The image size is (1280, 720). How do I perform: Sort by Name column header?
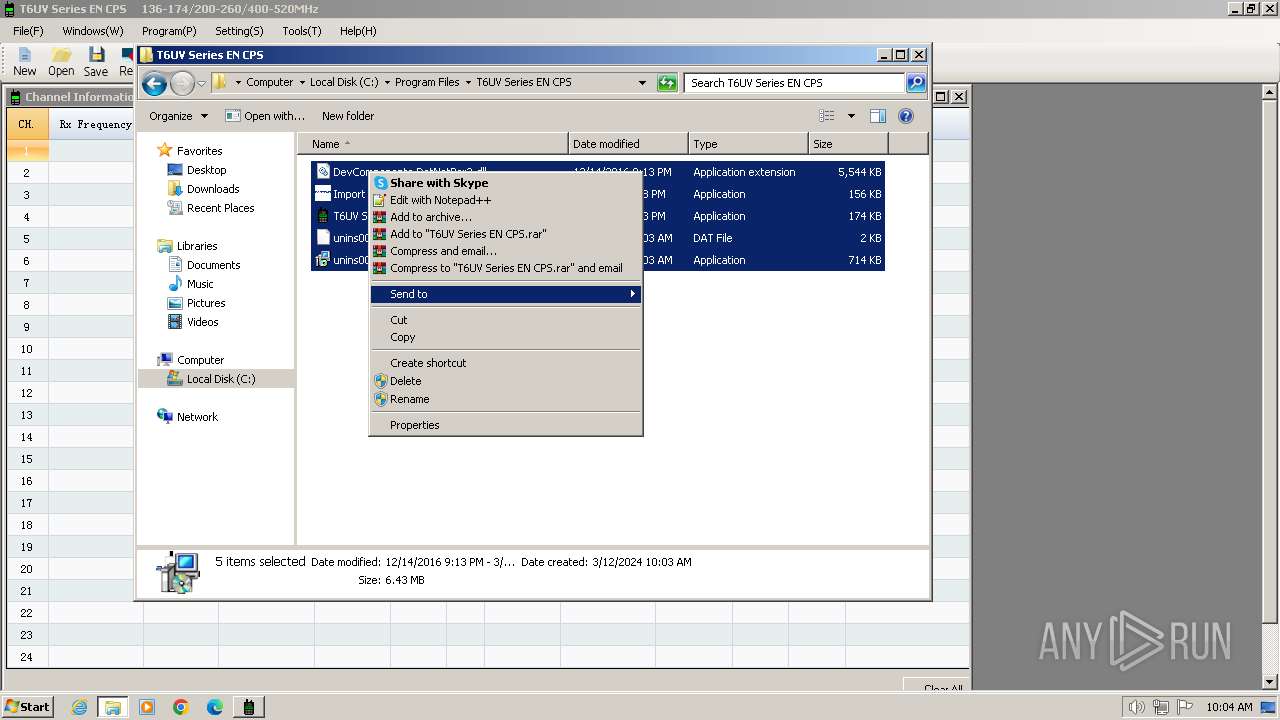coord(433,144)
